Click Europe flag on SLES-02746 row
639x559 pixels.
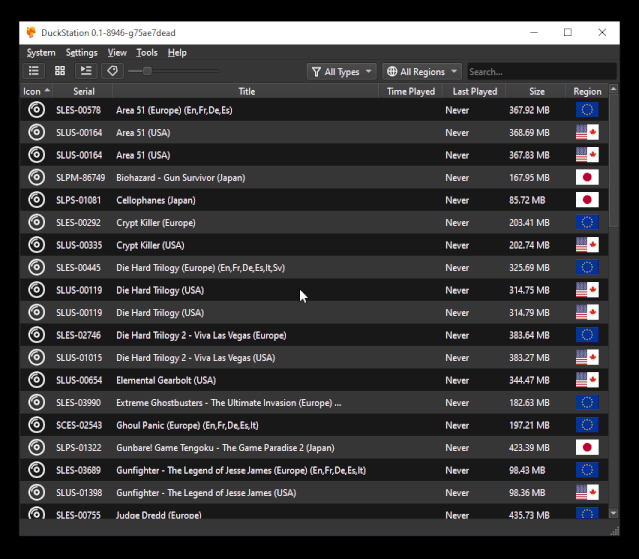click(x=587, y=335)
